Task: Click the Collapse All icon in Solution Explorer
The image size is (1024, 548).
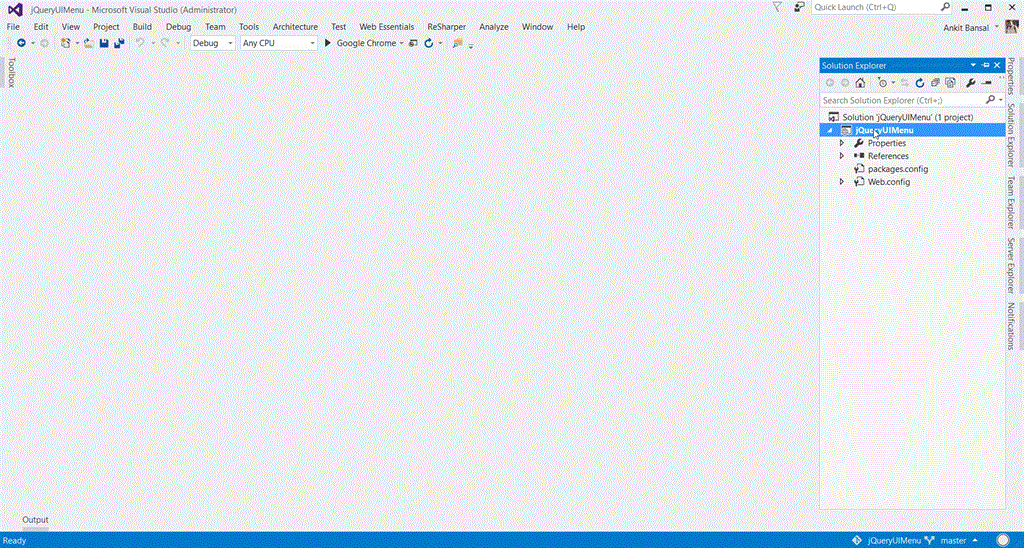Action: pos(935,83)
